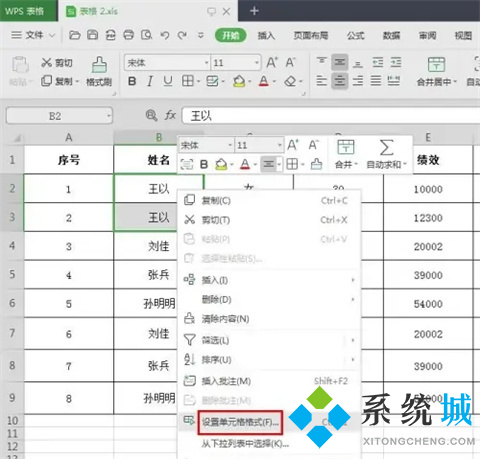Open the ribbon font name dropdown
This screenshot has width=480, height=459.
point(206,63)
